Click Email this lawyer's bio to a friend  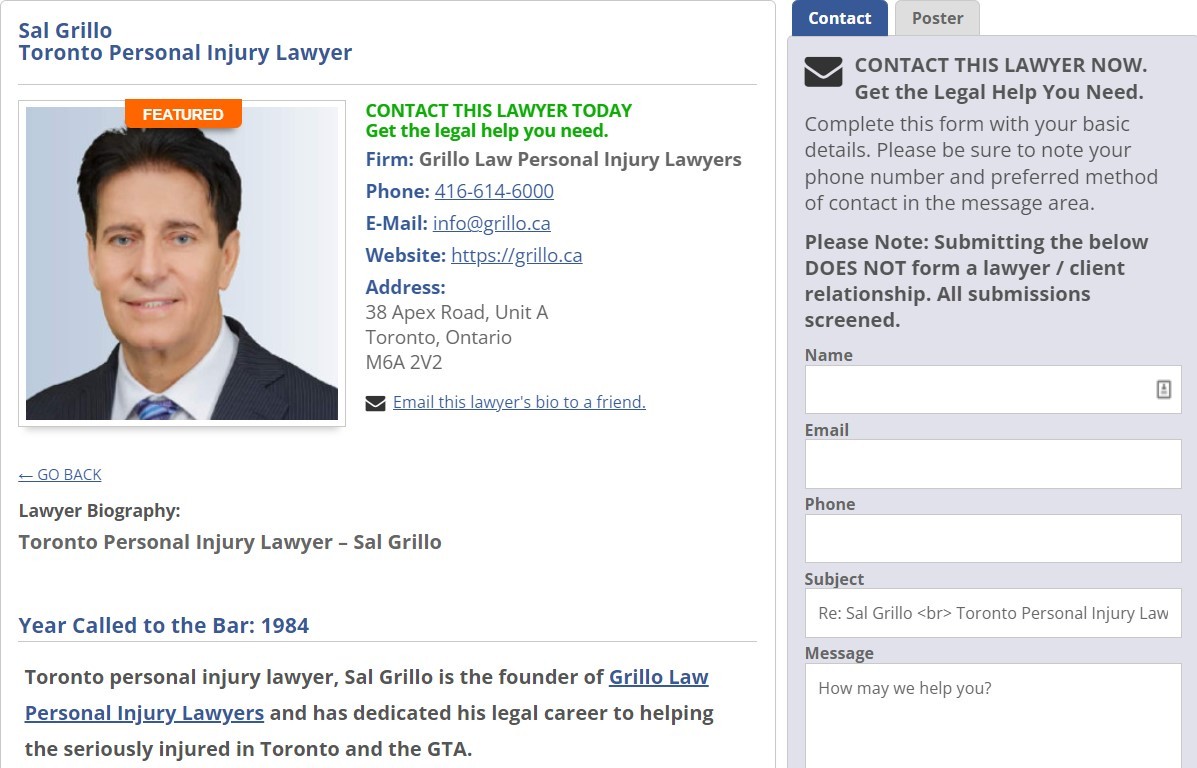click(519, 402)
